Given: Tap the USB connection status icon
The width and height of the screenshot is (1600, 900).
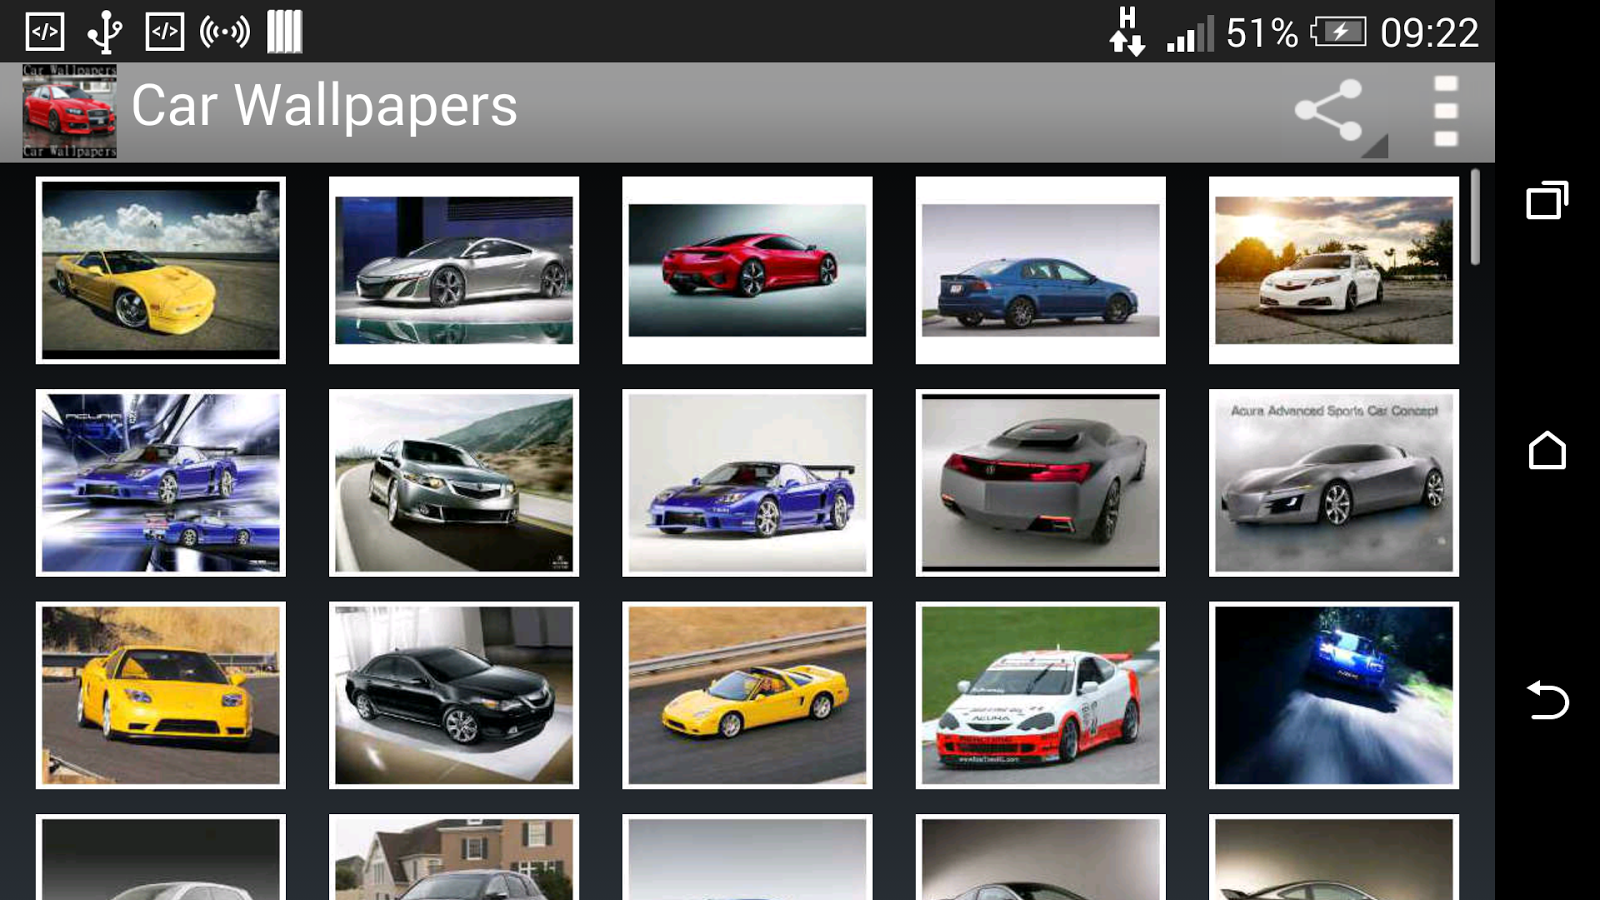Looking at the screenshot, I should 105,32.
